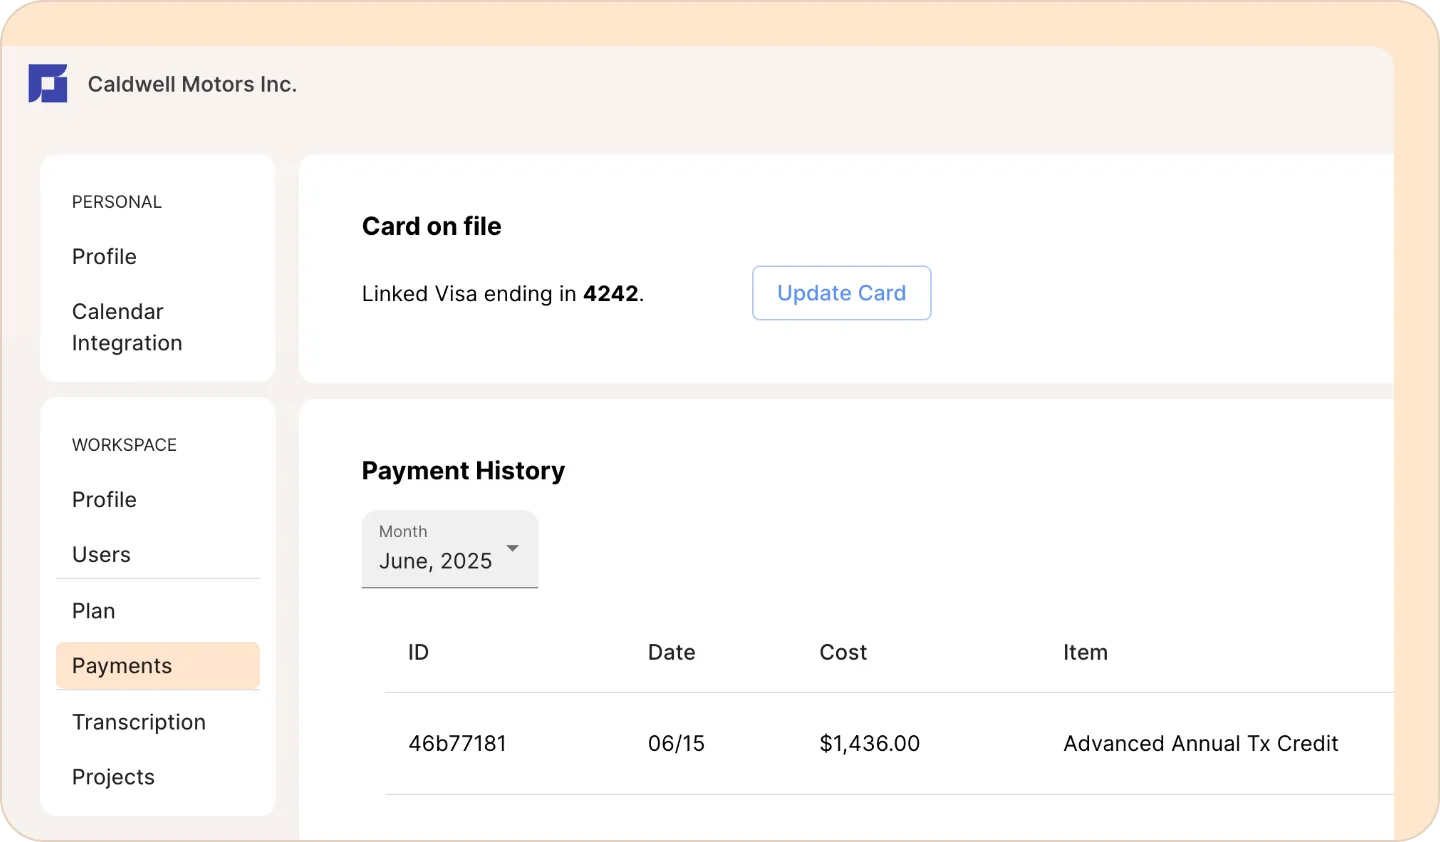Select the Advanced Annual Tx Credit row
Screen dimensions: 1440x842
point(1200,744)
